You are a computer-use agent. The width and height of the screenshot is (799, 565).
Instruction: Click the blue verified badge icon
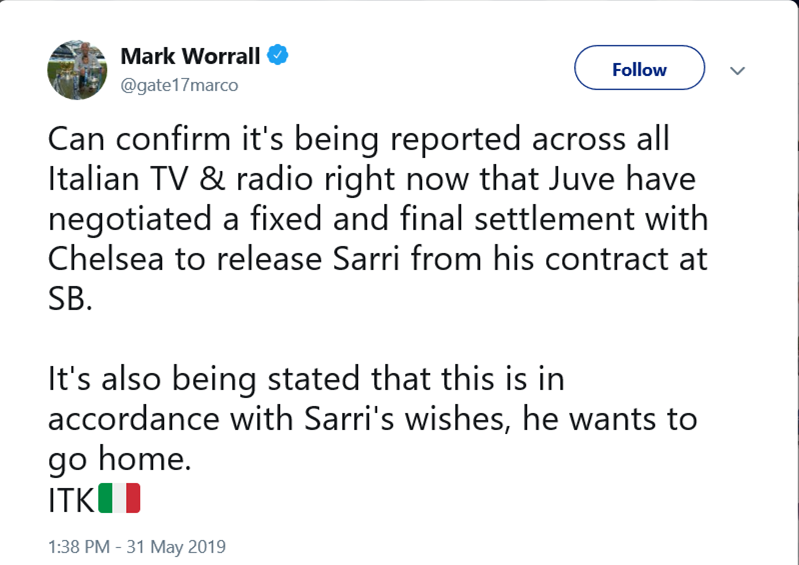point(278,55)
